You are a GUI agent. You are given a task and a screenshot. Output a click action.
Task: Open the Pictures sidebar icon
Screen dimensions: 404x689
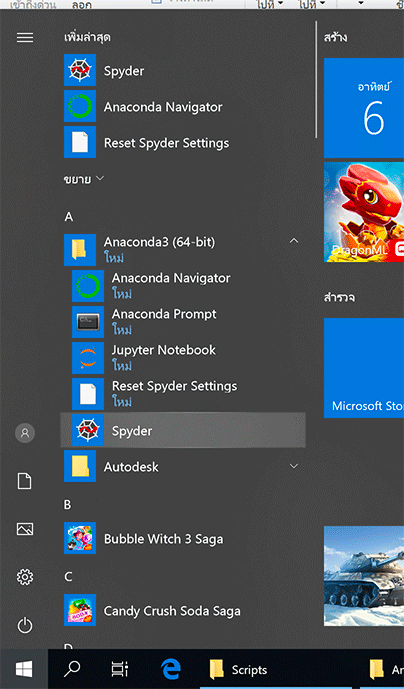25,529
